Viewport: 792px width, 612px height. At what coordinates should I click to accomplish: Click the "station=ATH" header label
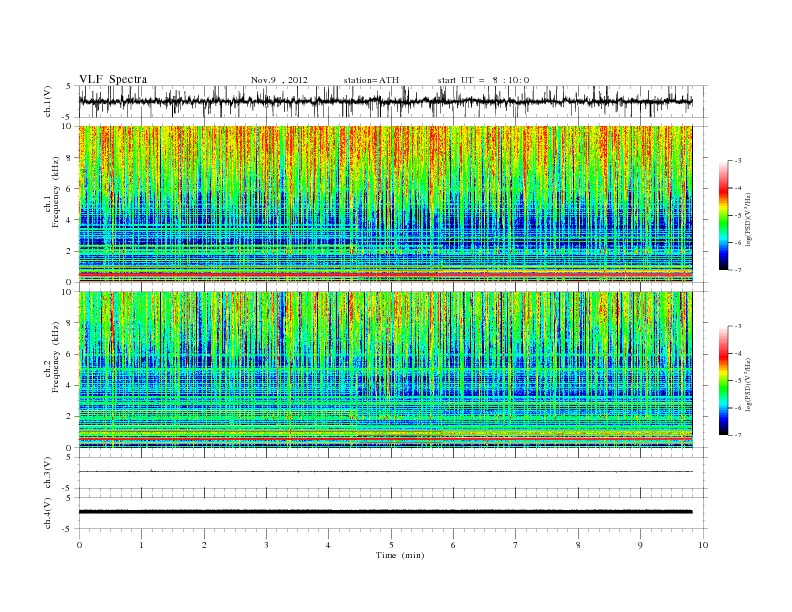tap(371, 80)
